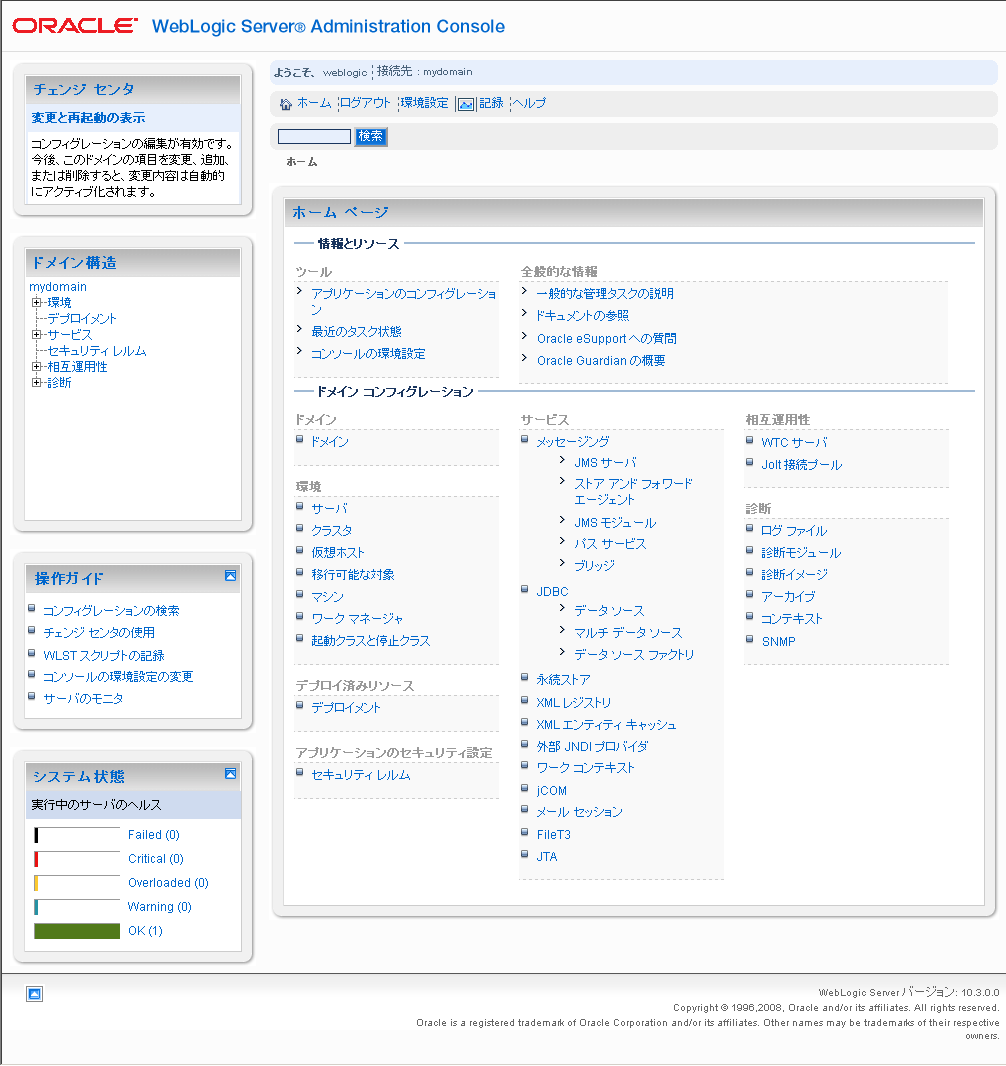
Task: Open デプロイメント under デプロイ済みリソース
Action: click(346, 708)
